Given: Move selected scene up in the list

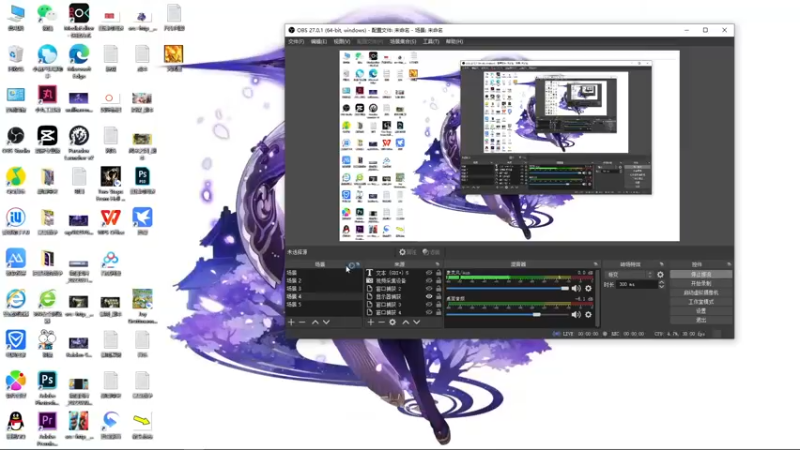Looking at the screenshot, I should tap(315, 322).
